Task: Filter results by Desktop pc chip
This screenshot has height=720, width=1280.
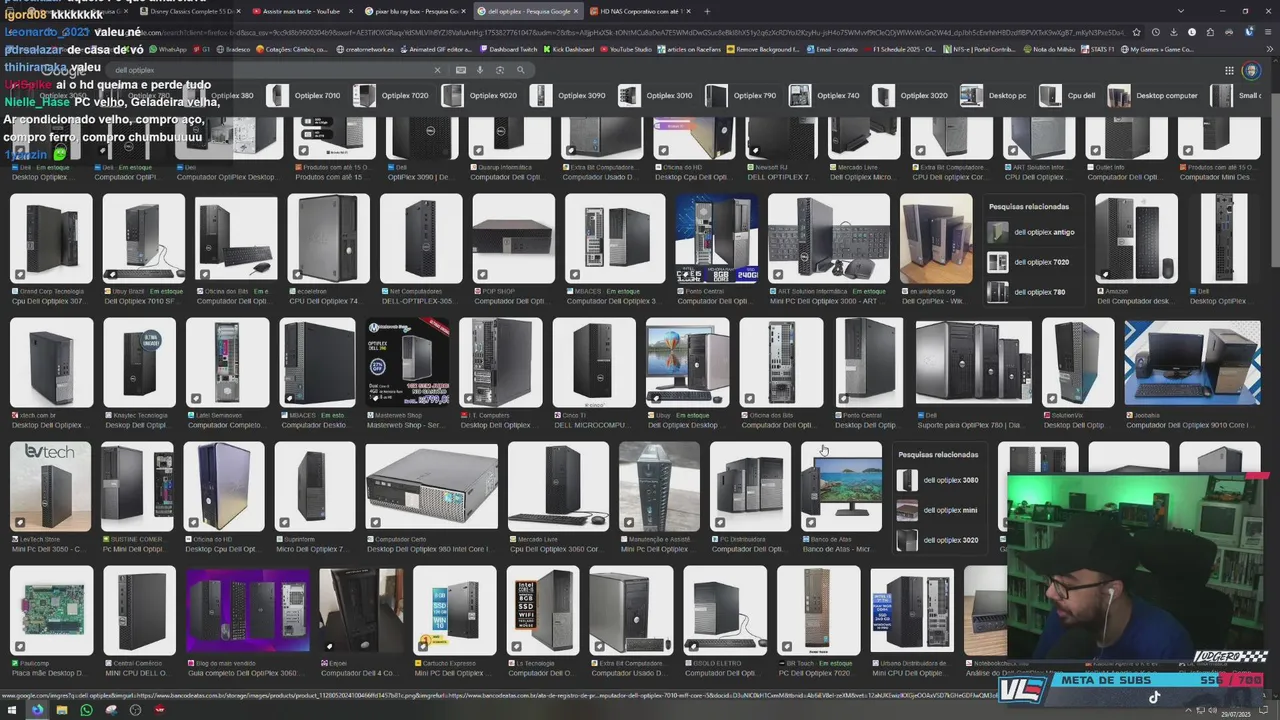Action: click(x=994, y=96)
